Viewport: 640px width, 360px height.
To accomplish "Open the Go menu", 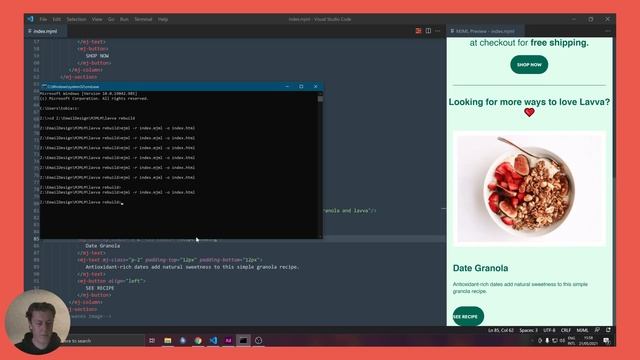I will coord(111,19).
